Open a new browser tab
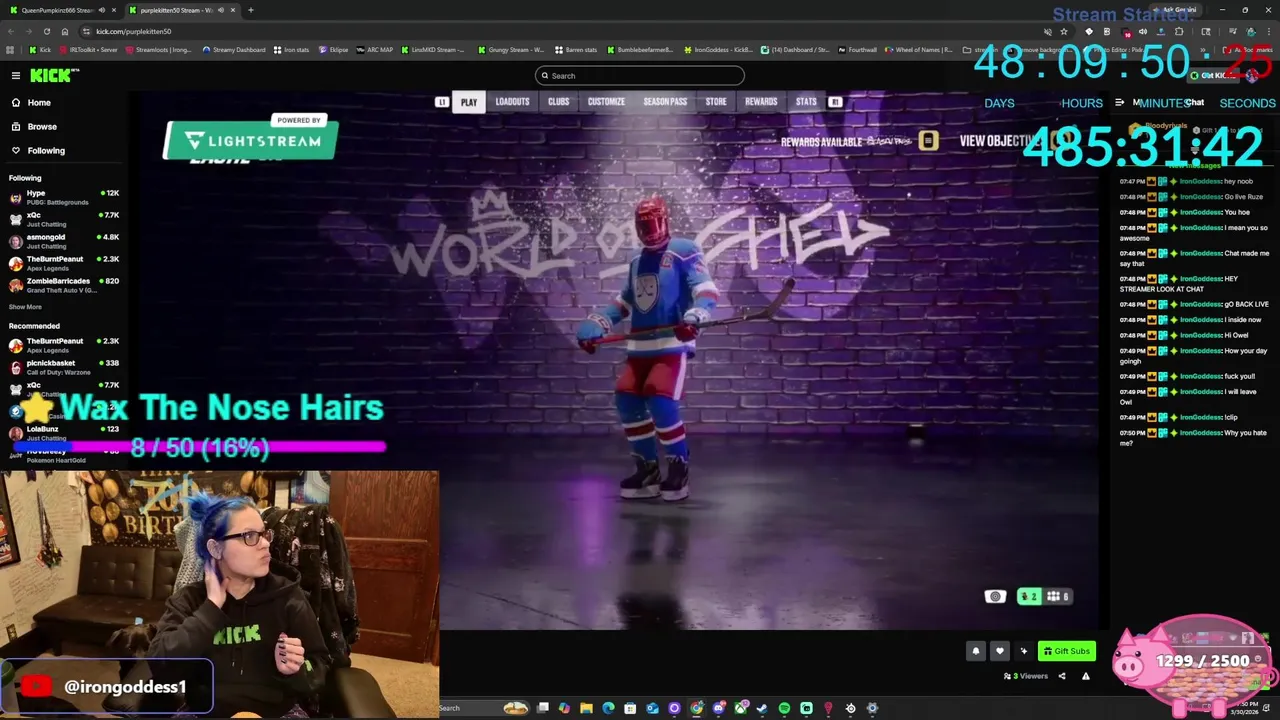 point(250,10)
